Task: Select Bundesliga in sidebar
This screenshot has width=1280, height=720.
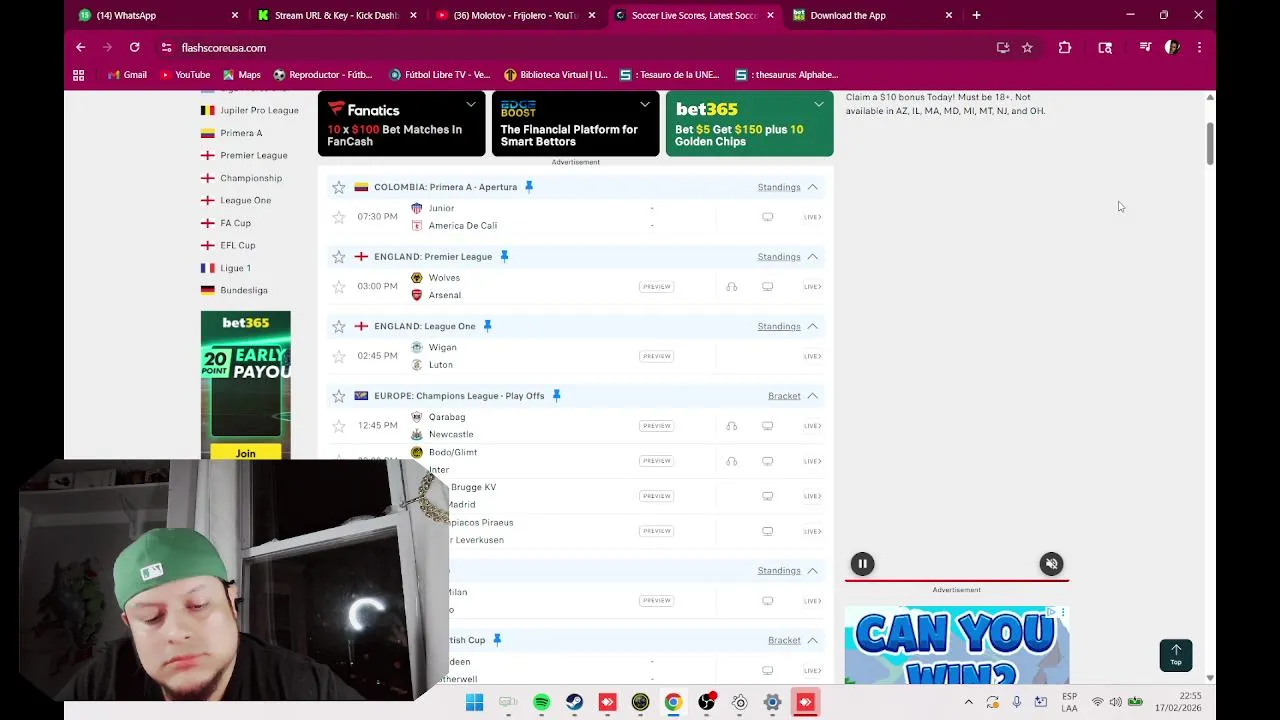Action: (234, 290)
